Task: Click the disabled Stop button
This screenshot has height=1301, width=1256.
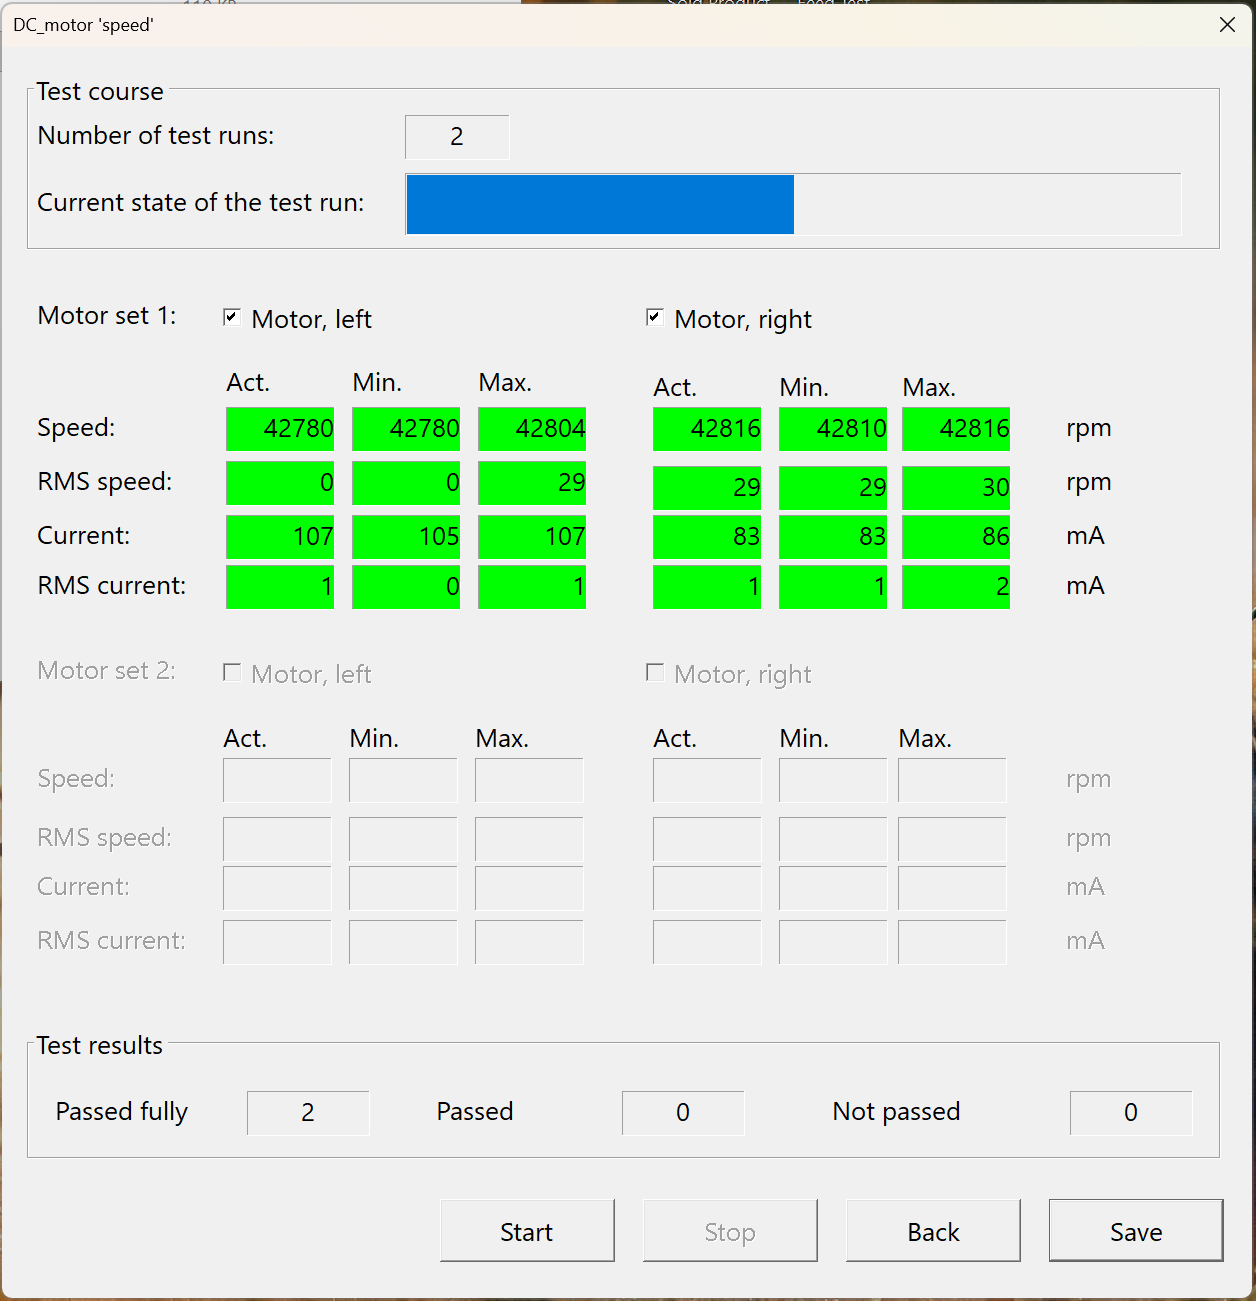Action: [729, 1231]
